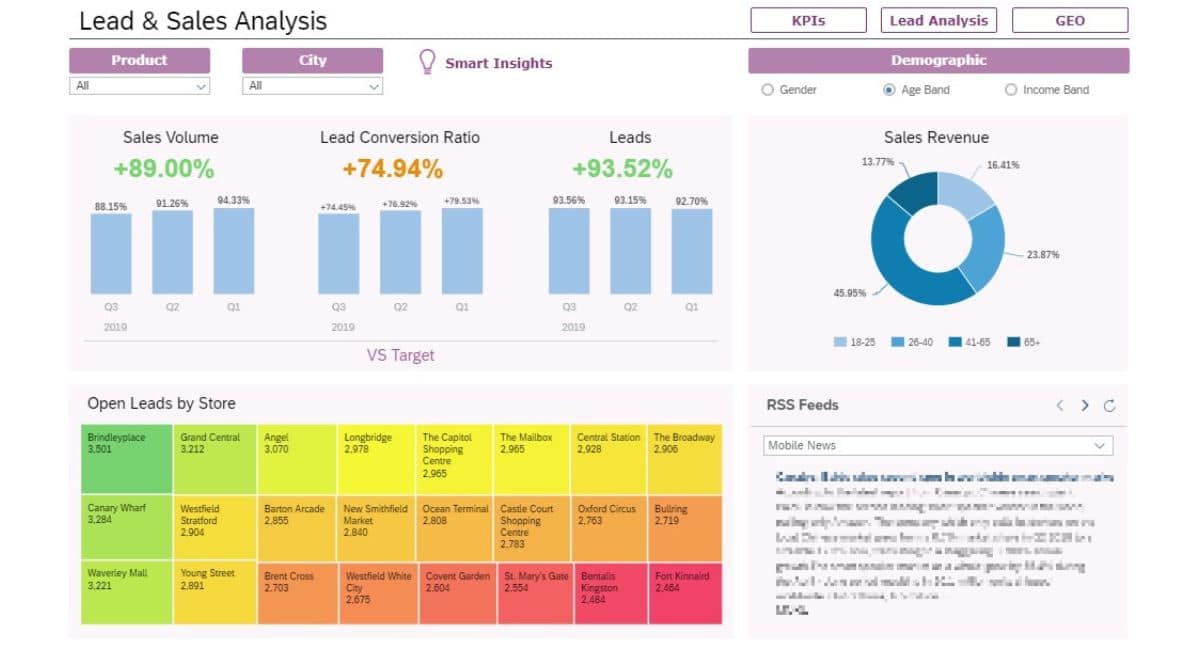The image size is (1200, 650).
Task: Select the Age Band radio option
Action: (889, 90)
